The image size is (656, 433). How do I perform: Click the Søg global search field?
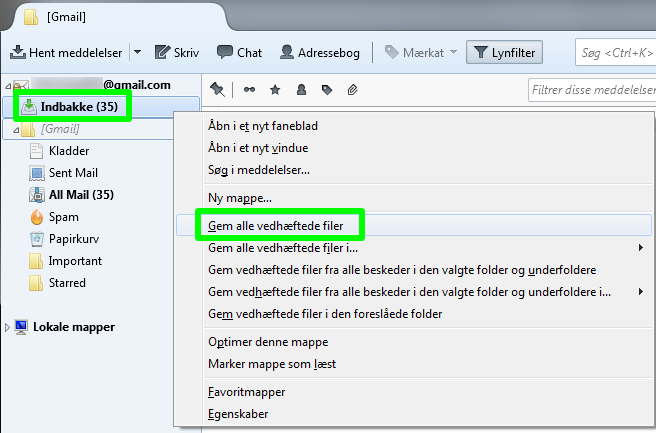point(615,52)
